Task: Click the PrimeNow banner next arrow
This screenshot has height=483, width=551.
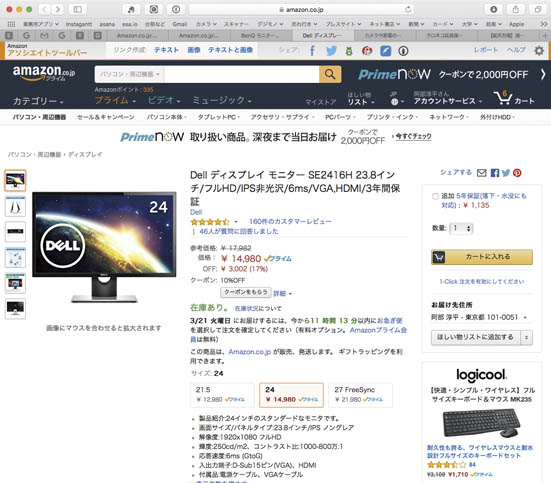Action: (x=543, y=74)
